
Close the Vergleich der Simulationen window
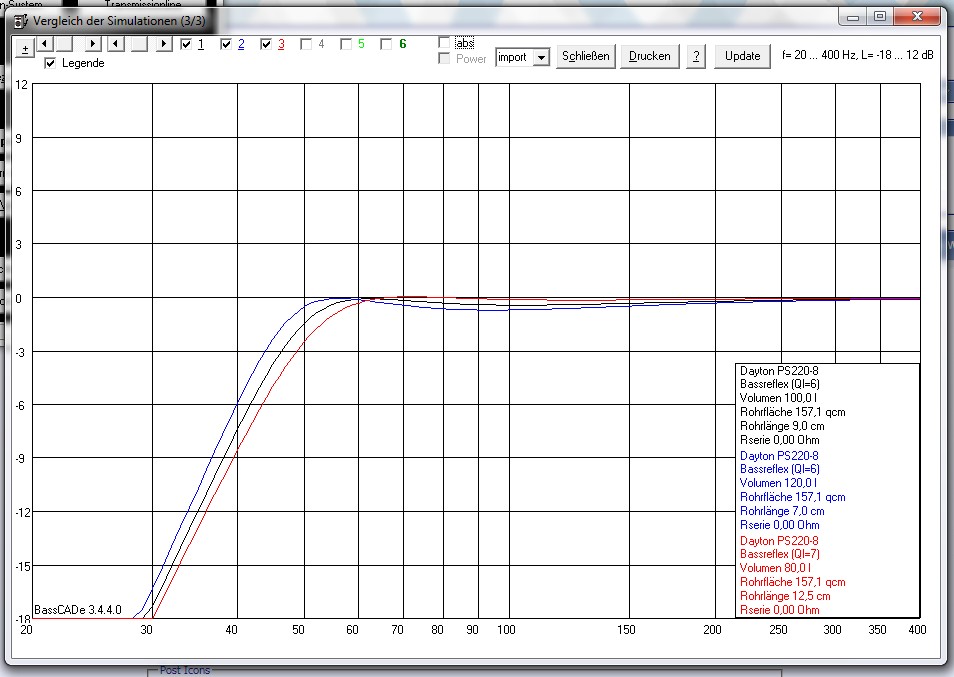coord(917,16)
